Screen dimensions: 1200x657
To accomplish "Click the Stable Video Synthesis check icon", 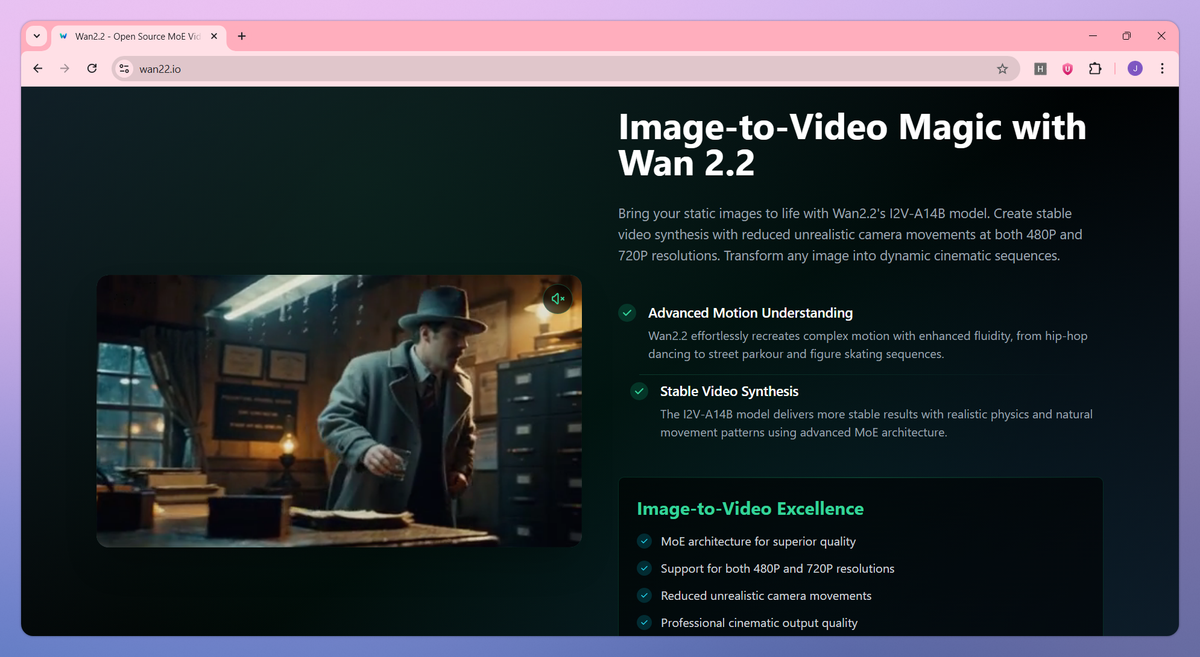I will click(639, 391).
